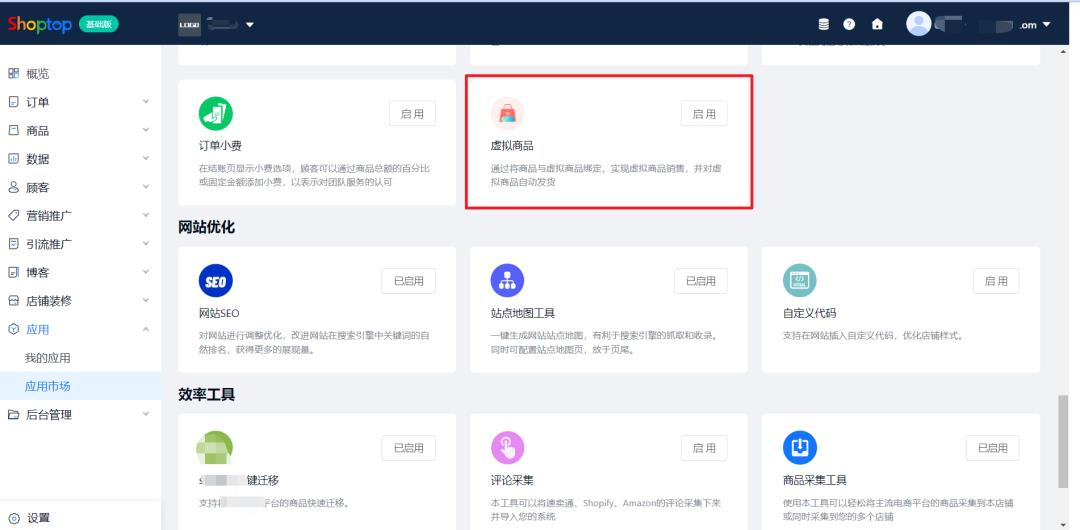Screen dimensions: 1080x530
Task: Click the 商品采集工具 download icon
Action: pos(800,448)
